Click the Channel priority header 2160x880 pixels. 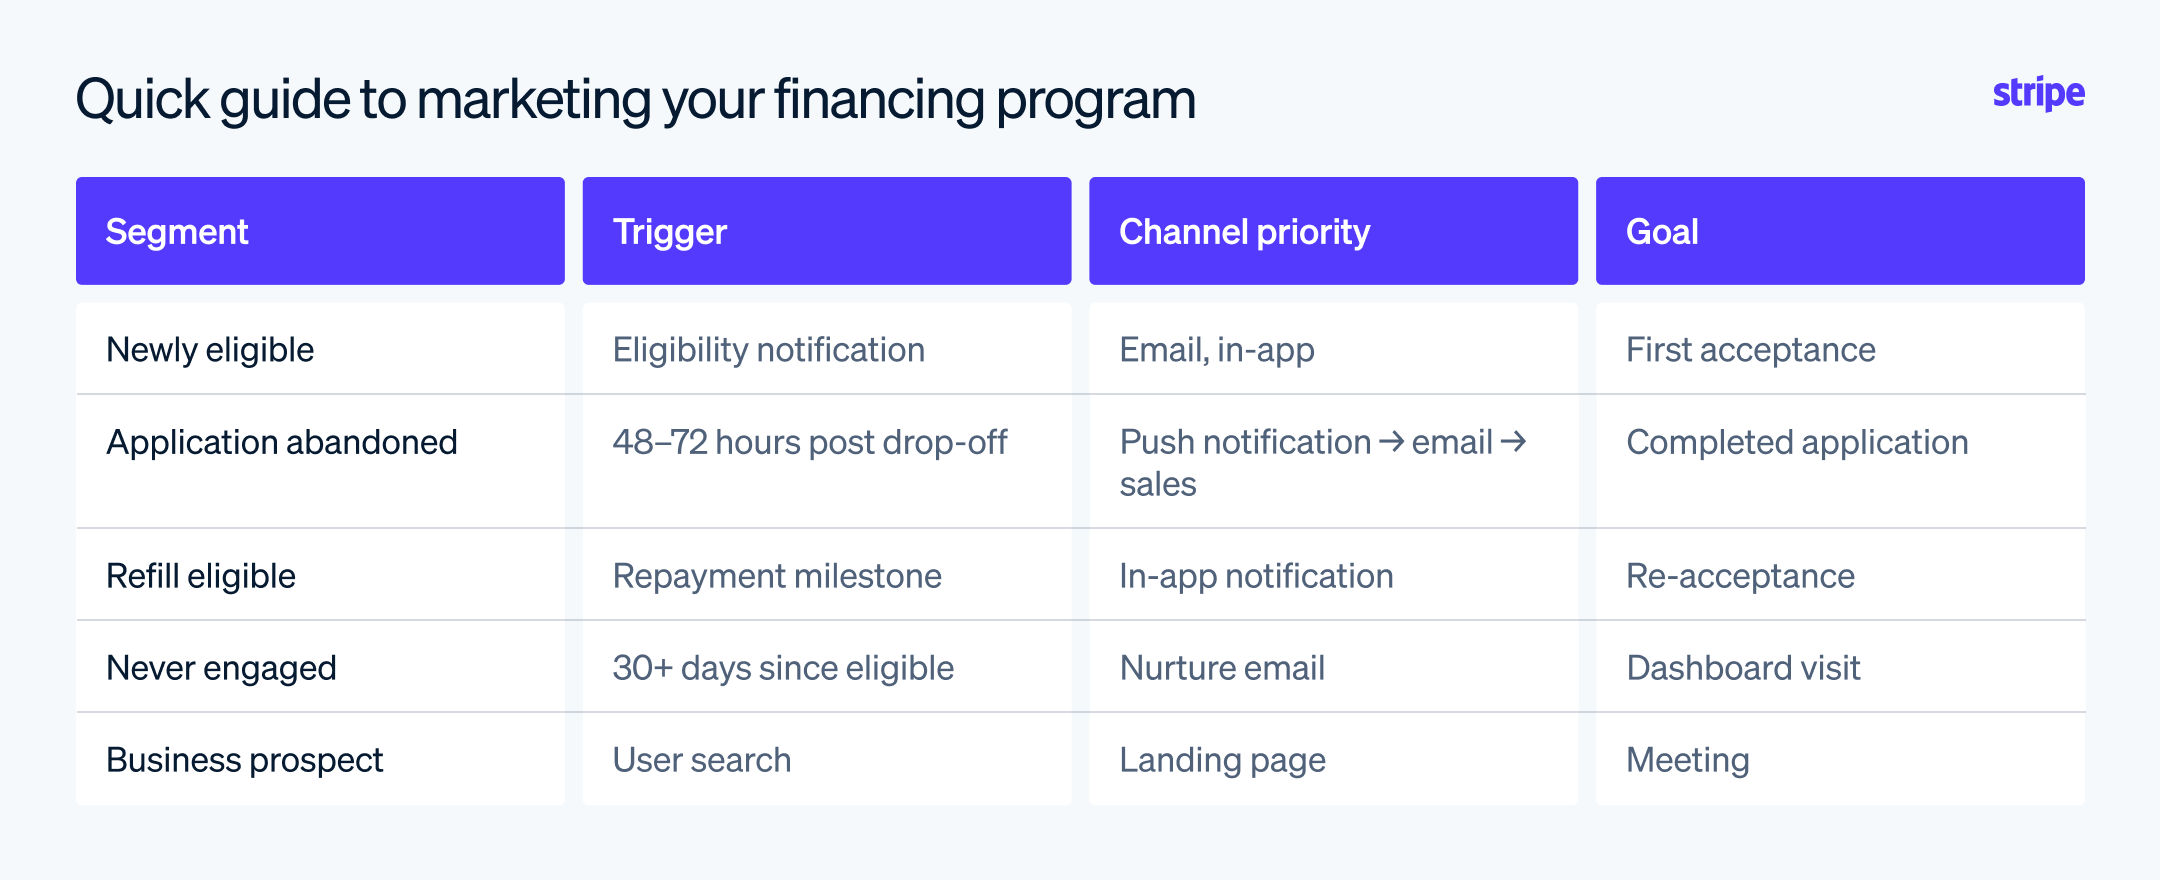click(x=1333, y=231)
